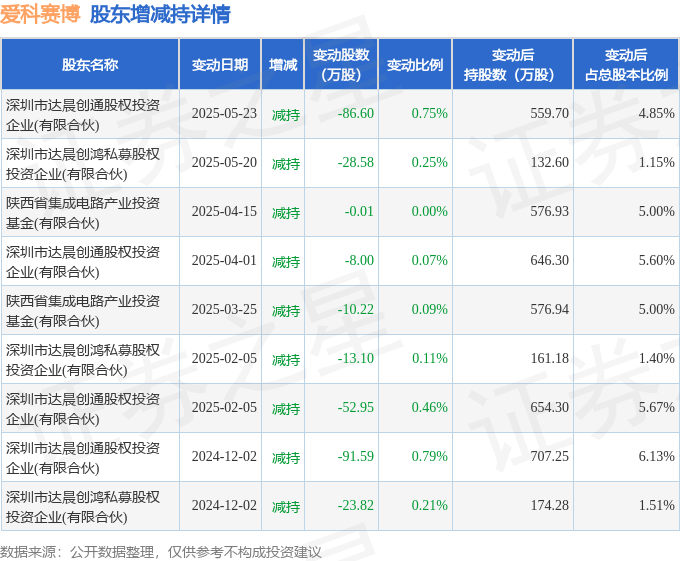The width and height of the screenshot is (680, 561).
Task: Click the share change value -13.10
Action: [x=356, y=359]
